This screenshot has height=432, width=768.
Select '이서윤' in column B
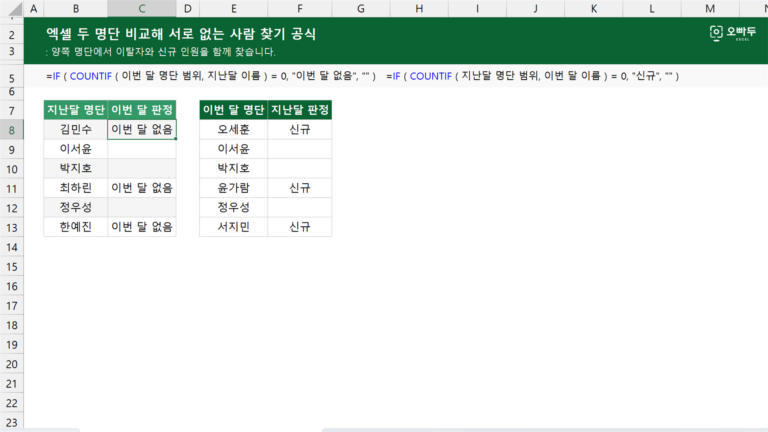[x=75, y=149]
